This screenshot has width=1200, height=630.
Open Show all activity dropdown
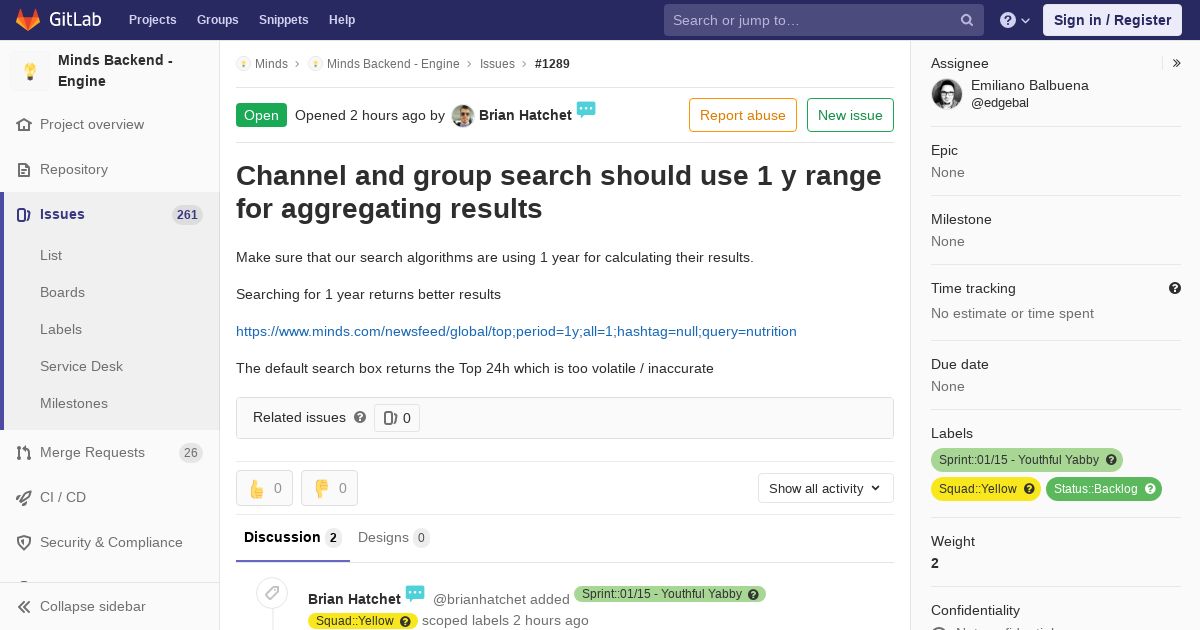(x=826, y=488)
